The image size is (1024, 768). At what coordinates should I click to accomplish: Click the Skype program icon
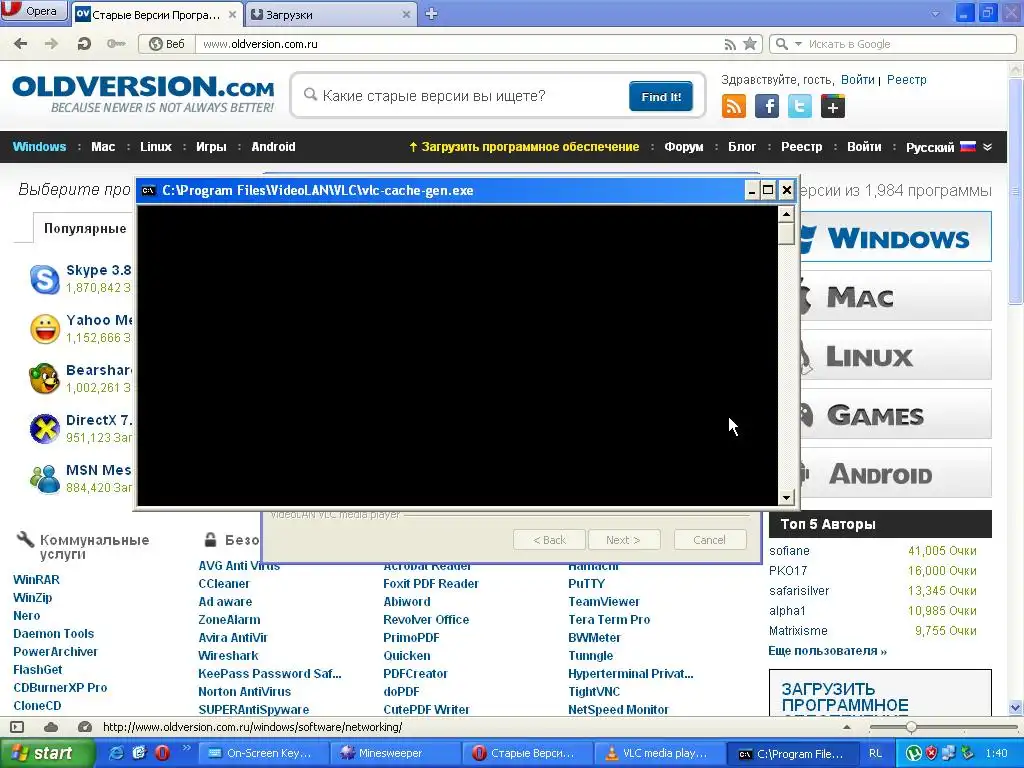(45, 280)
